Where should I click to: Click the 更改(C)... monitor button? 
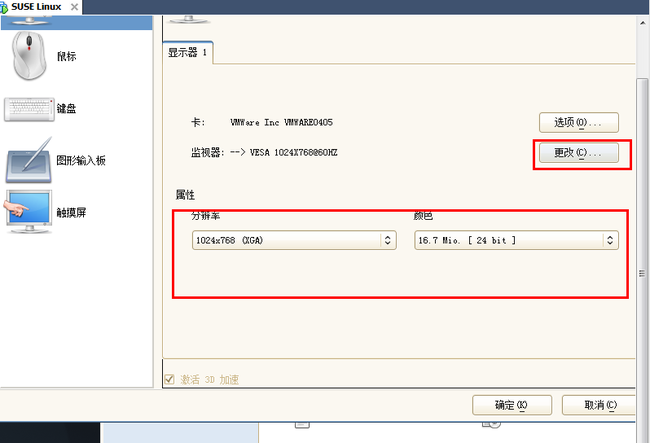click(579, 153)
